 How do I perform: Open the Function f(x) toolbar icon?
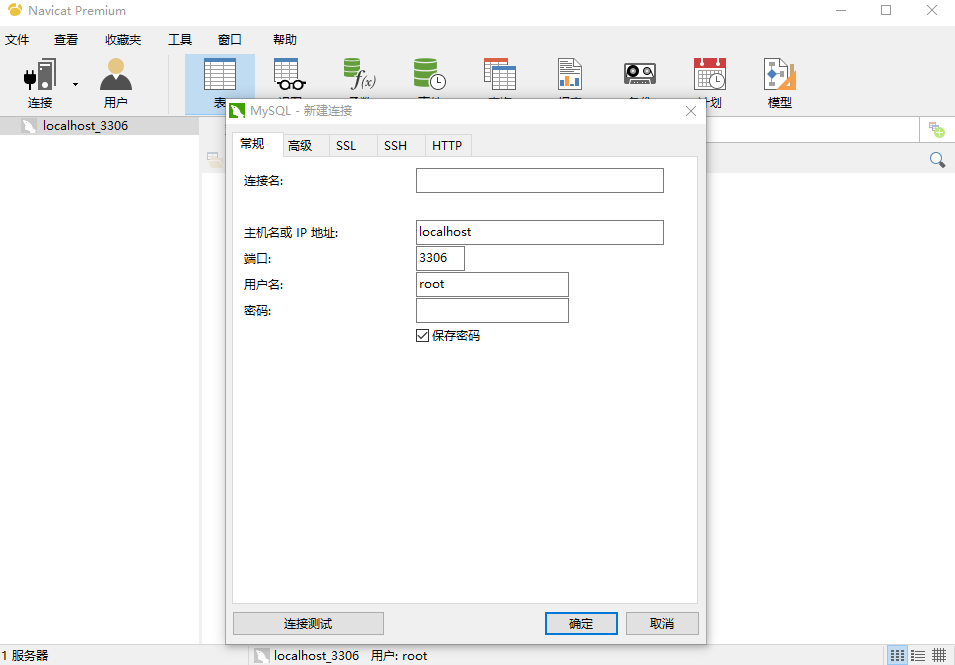click(359, 74)
